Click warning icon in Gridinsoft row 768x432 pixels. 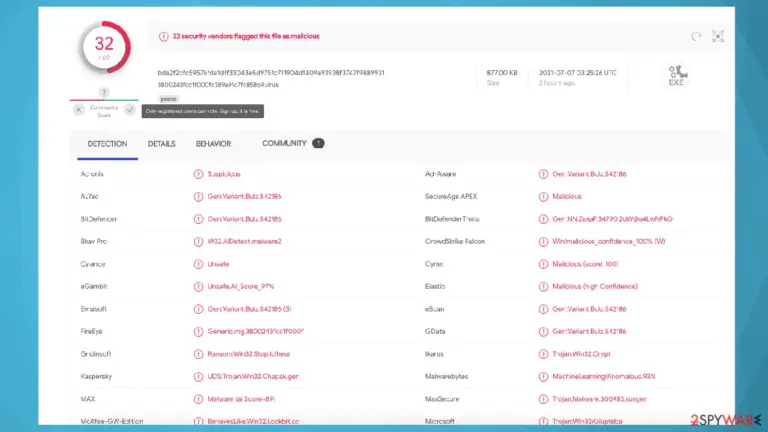click(198, 354)
